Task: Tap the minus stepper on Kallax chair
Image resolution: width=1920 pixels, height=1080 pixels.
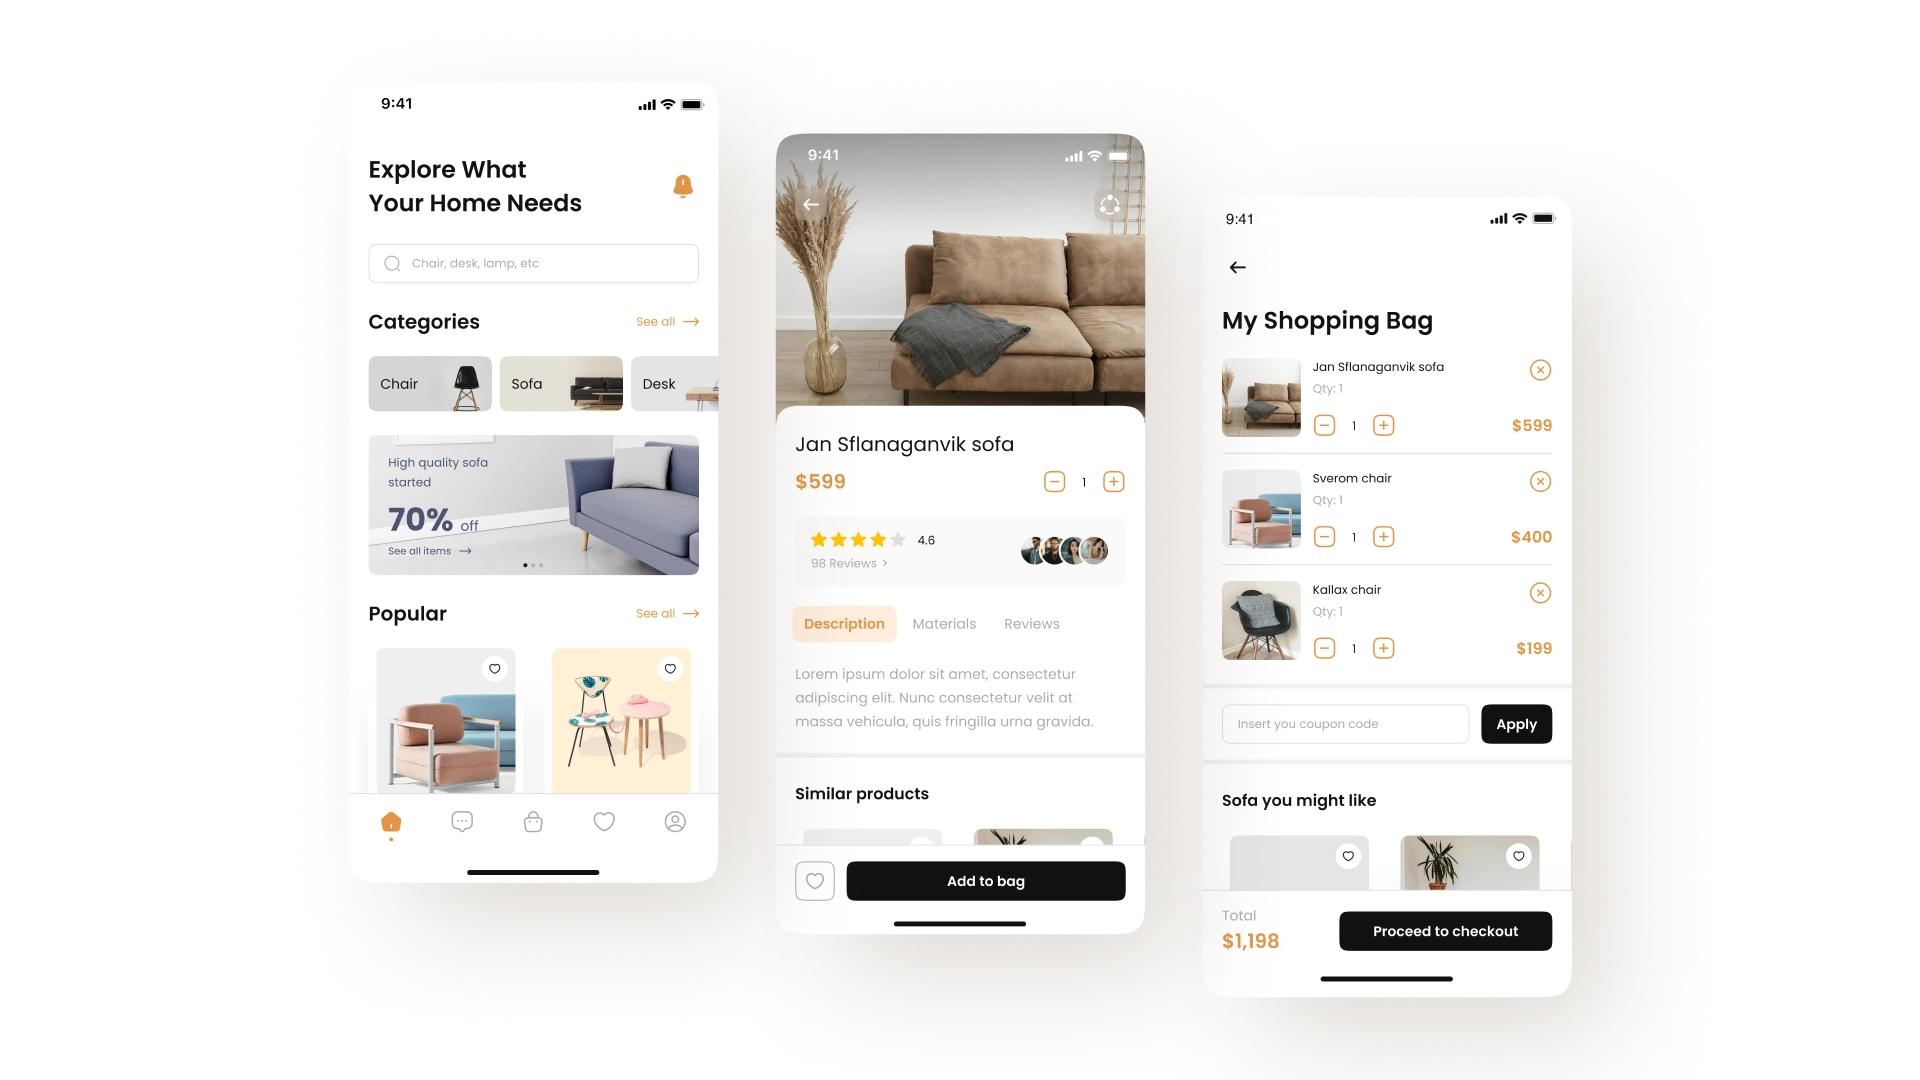Action: [1325, 647]
